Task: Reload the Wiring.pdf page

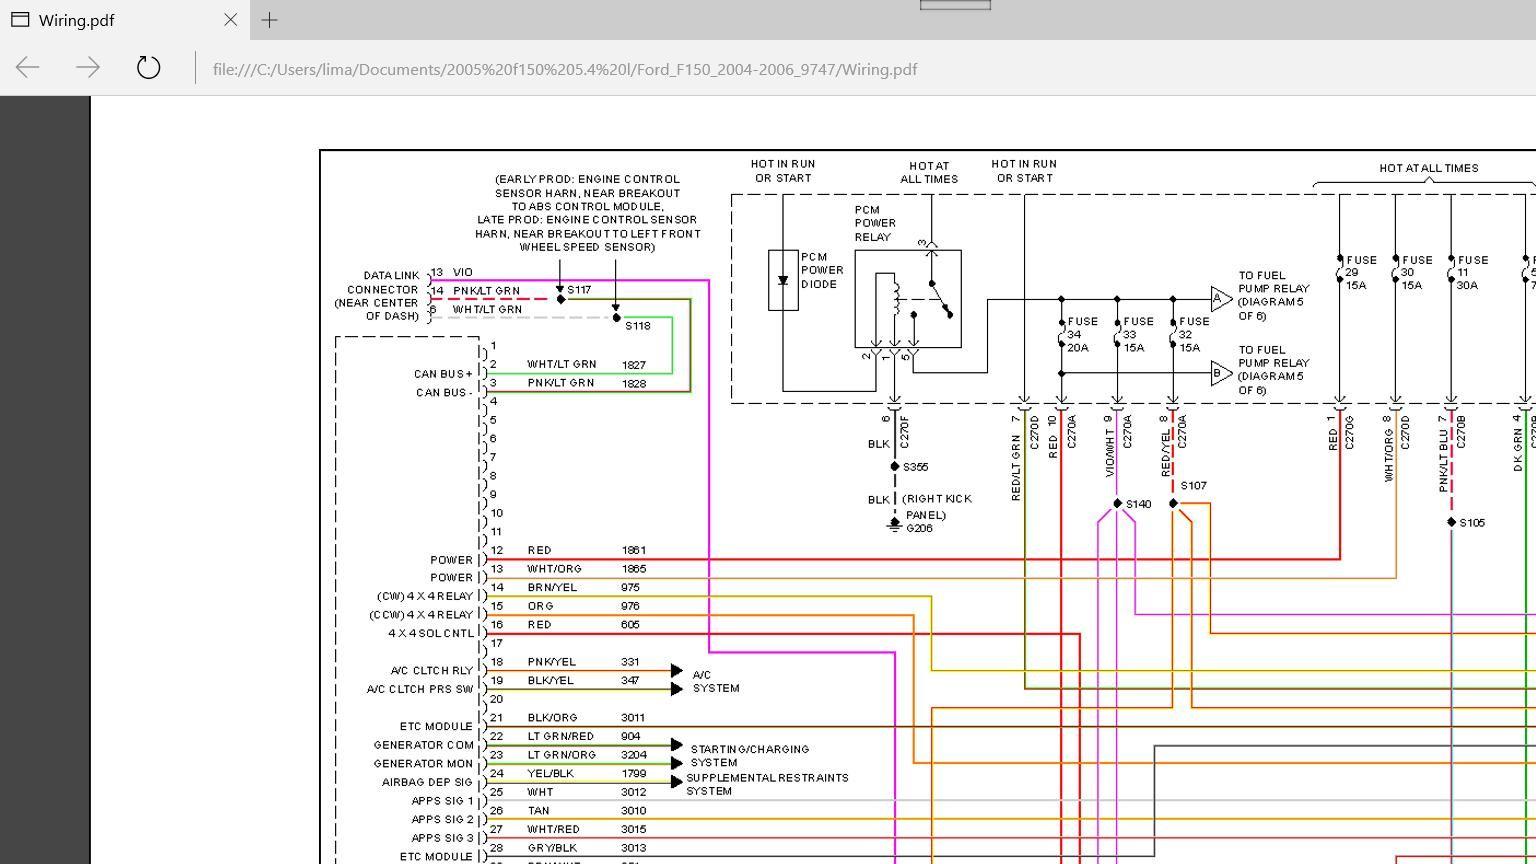Action: pos(148,68)
